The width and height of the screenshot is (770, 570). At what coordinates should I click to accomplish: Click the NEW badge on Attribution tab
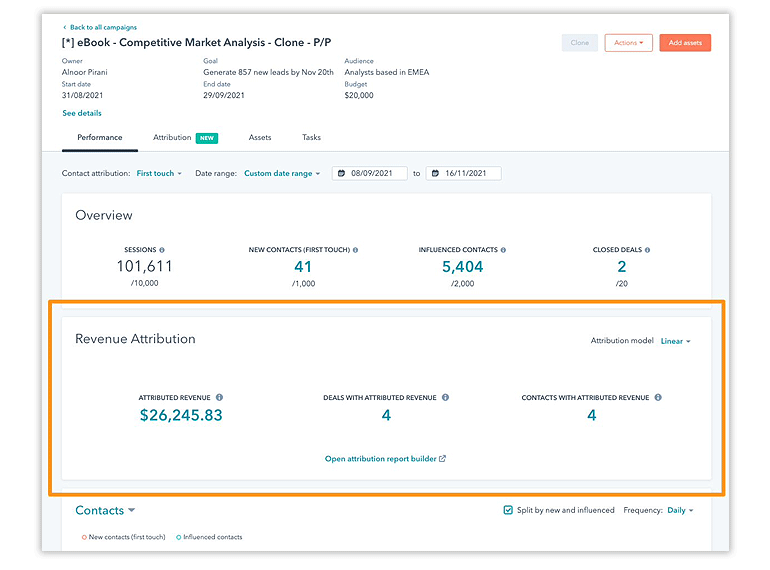click(x=207, y=138)
